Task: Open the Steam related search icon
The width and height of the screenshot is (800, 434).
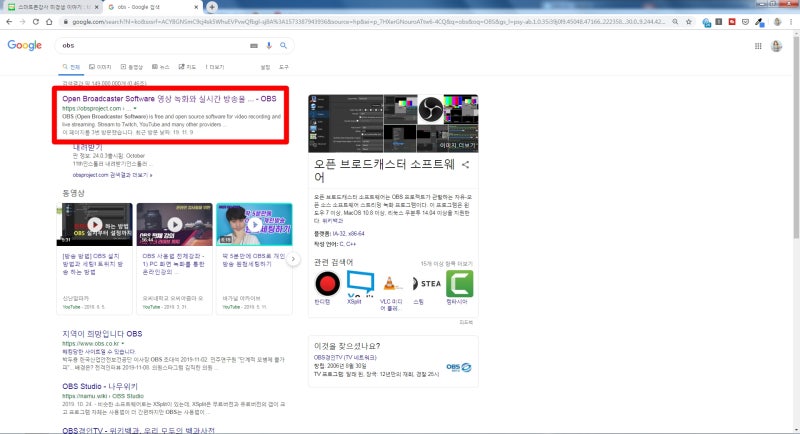Action: tap(427, 284)
